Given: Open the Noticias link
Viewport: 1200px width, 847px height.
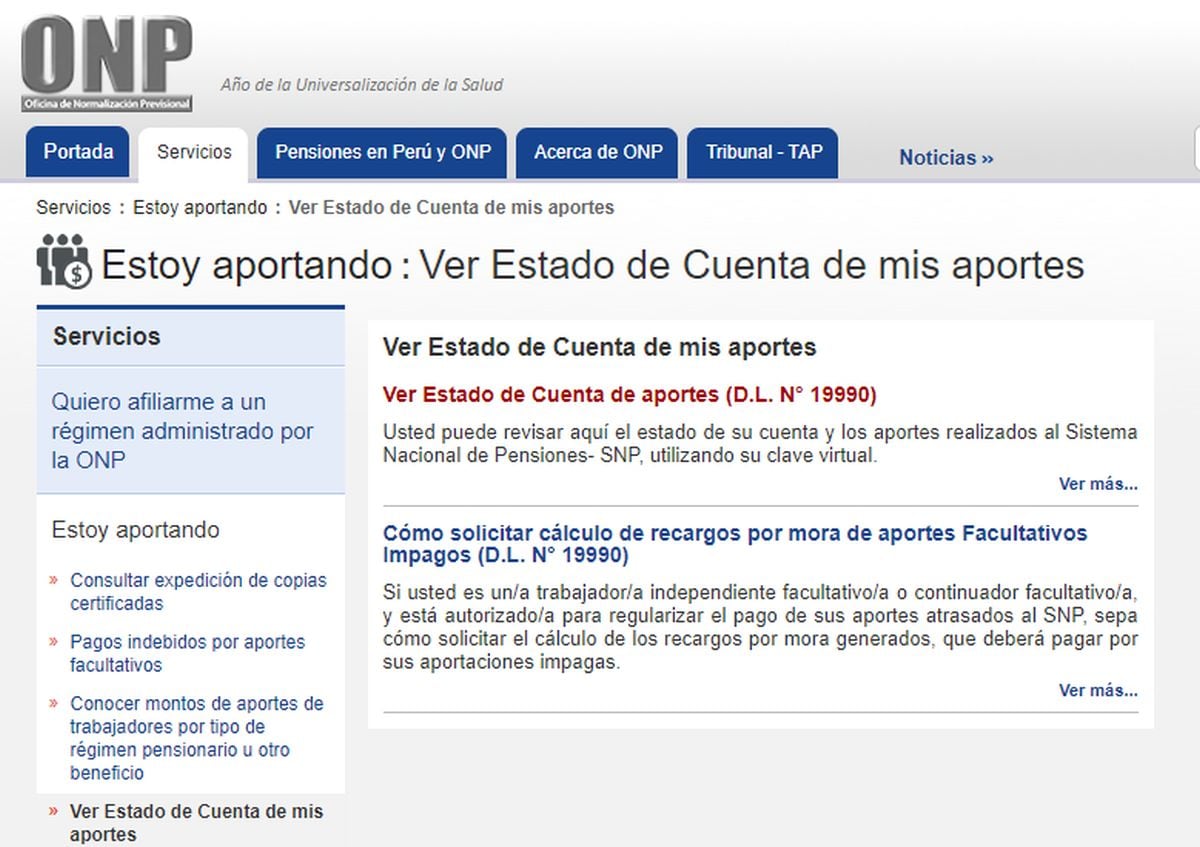Looking at the screenshot, I should [945, 158].
